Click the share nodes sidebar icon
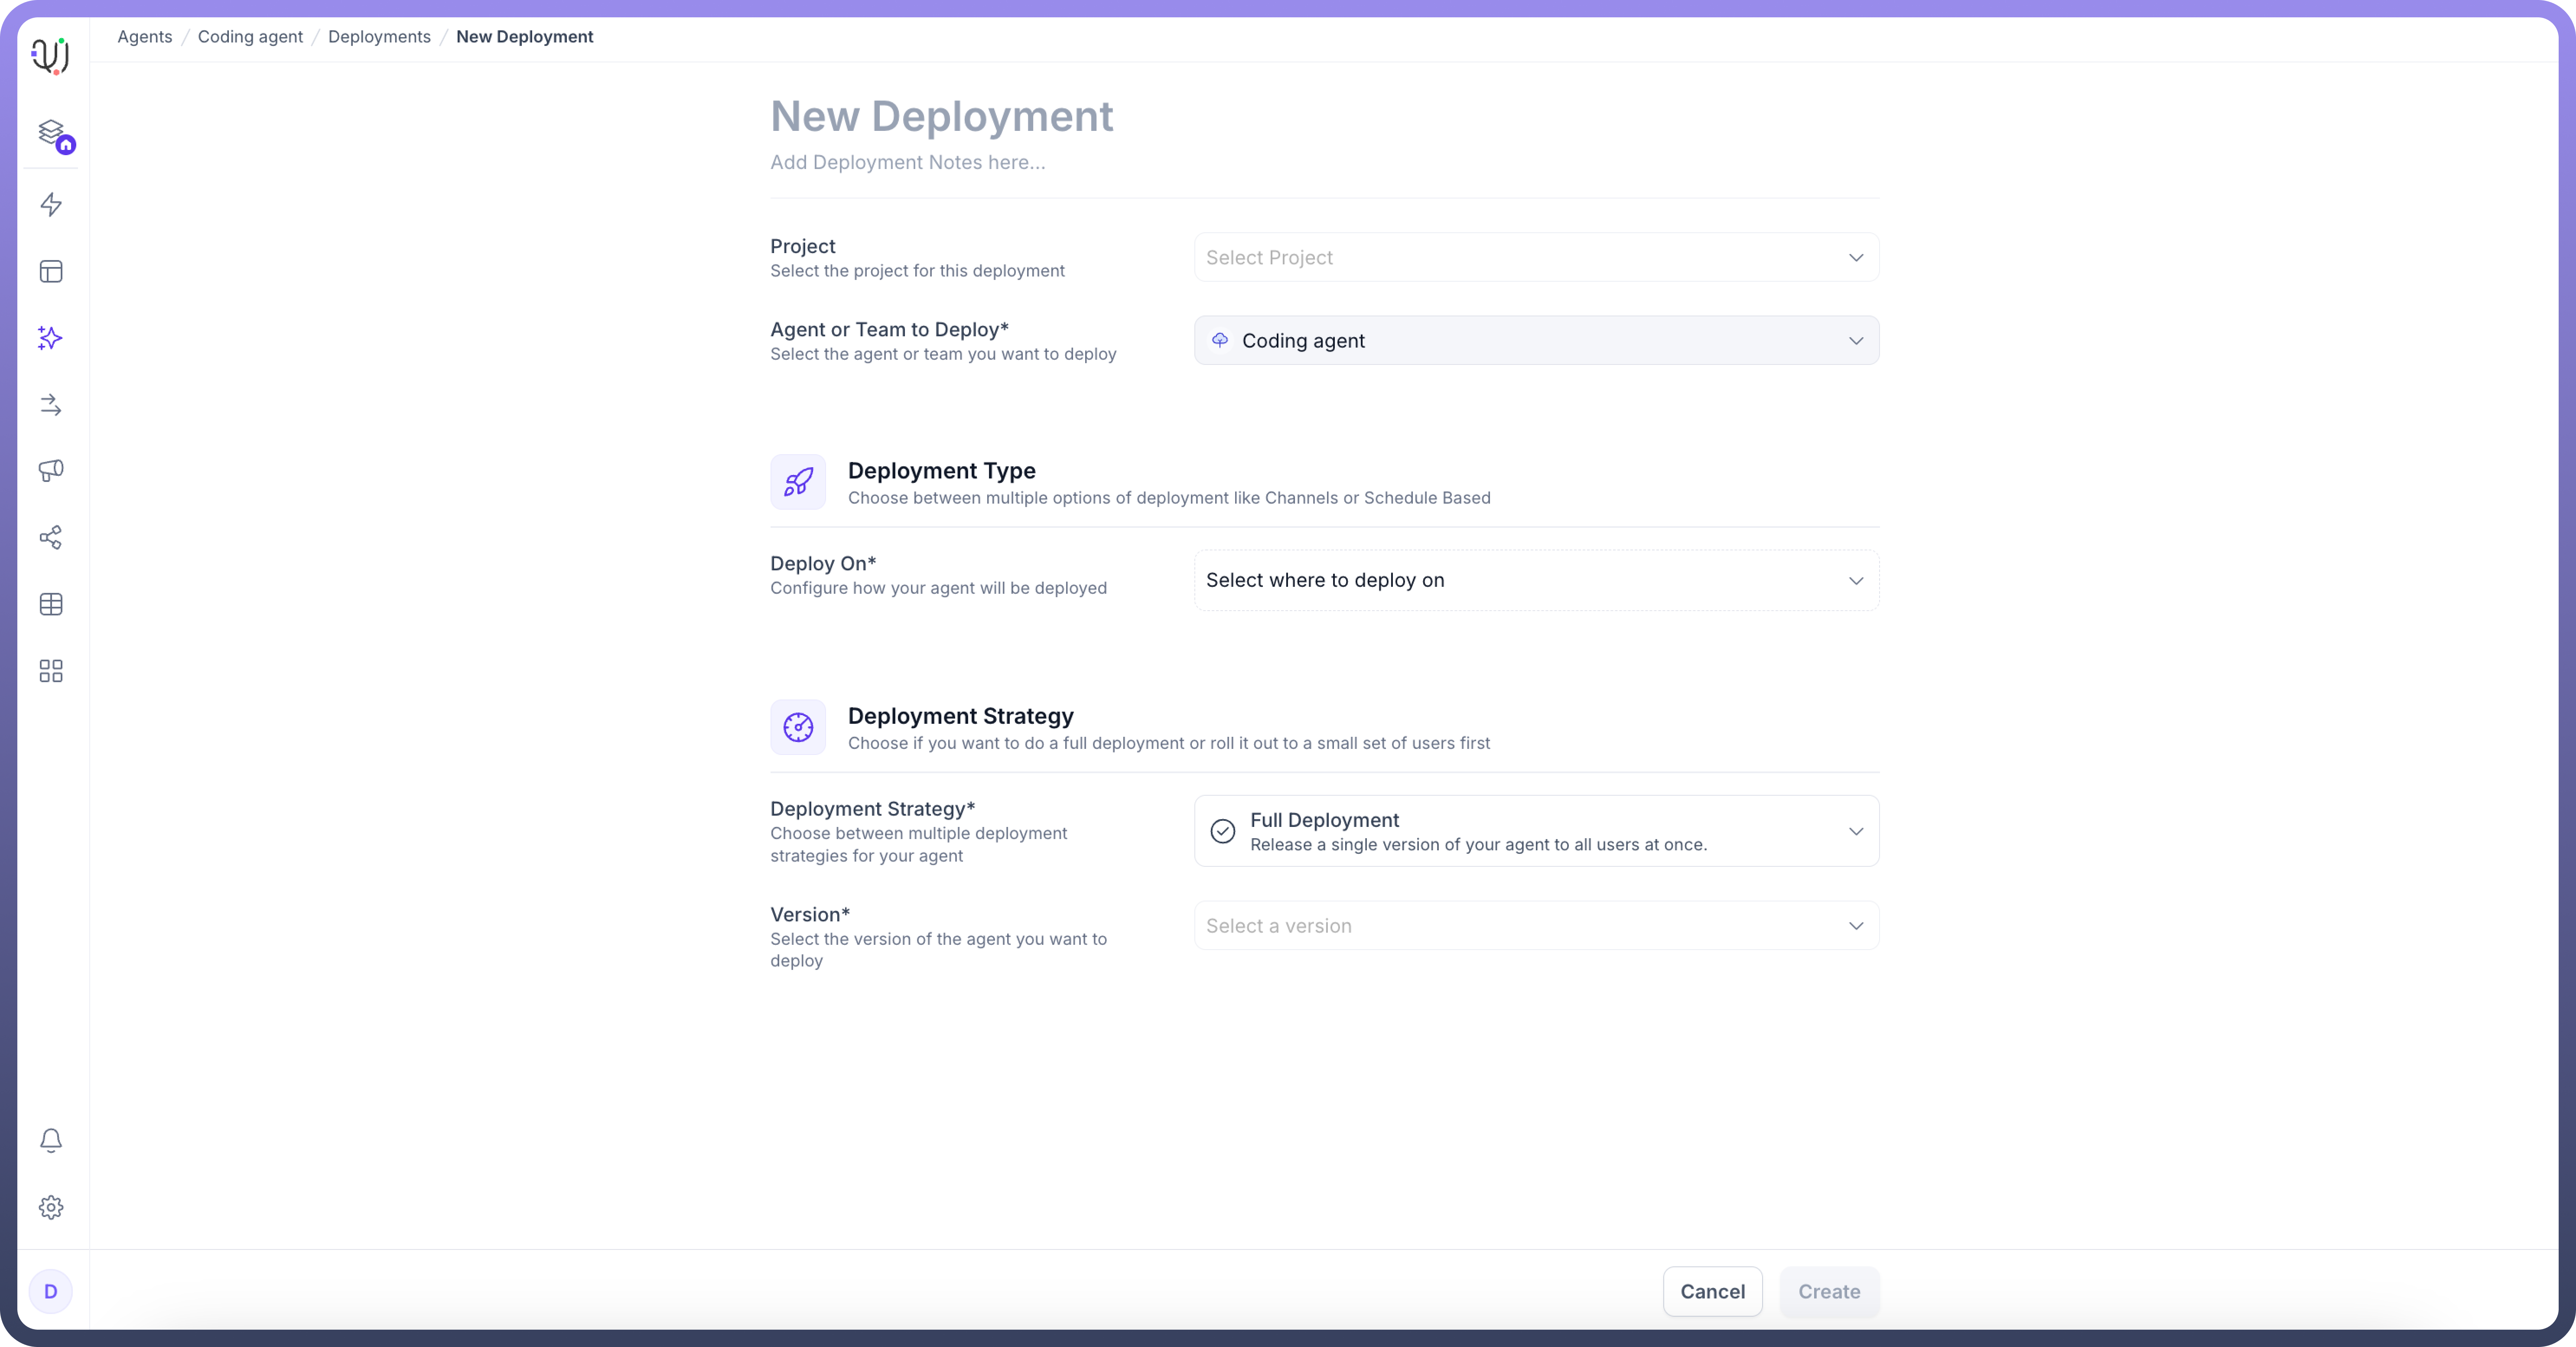 51,538
